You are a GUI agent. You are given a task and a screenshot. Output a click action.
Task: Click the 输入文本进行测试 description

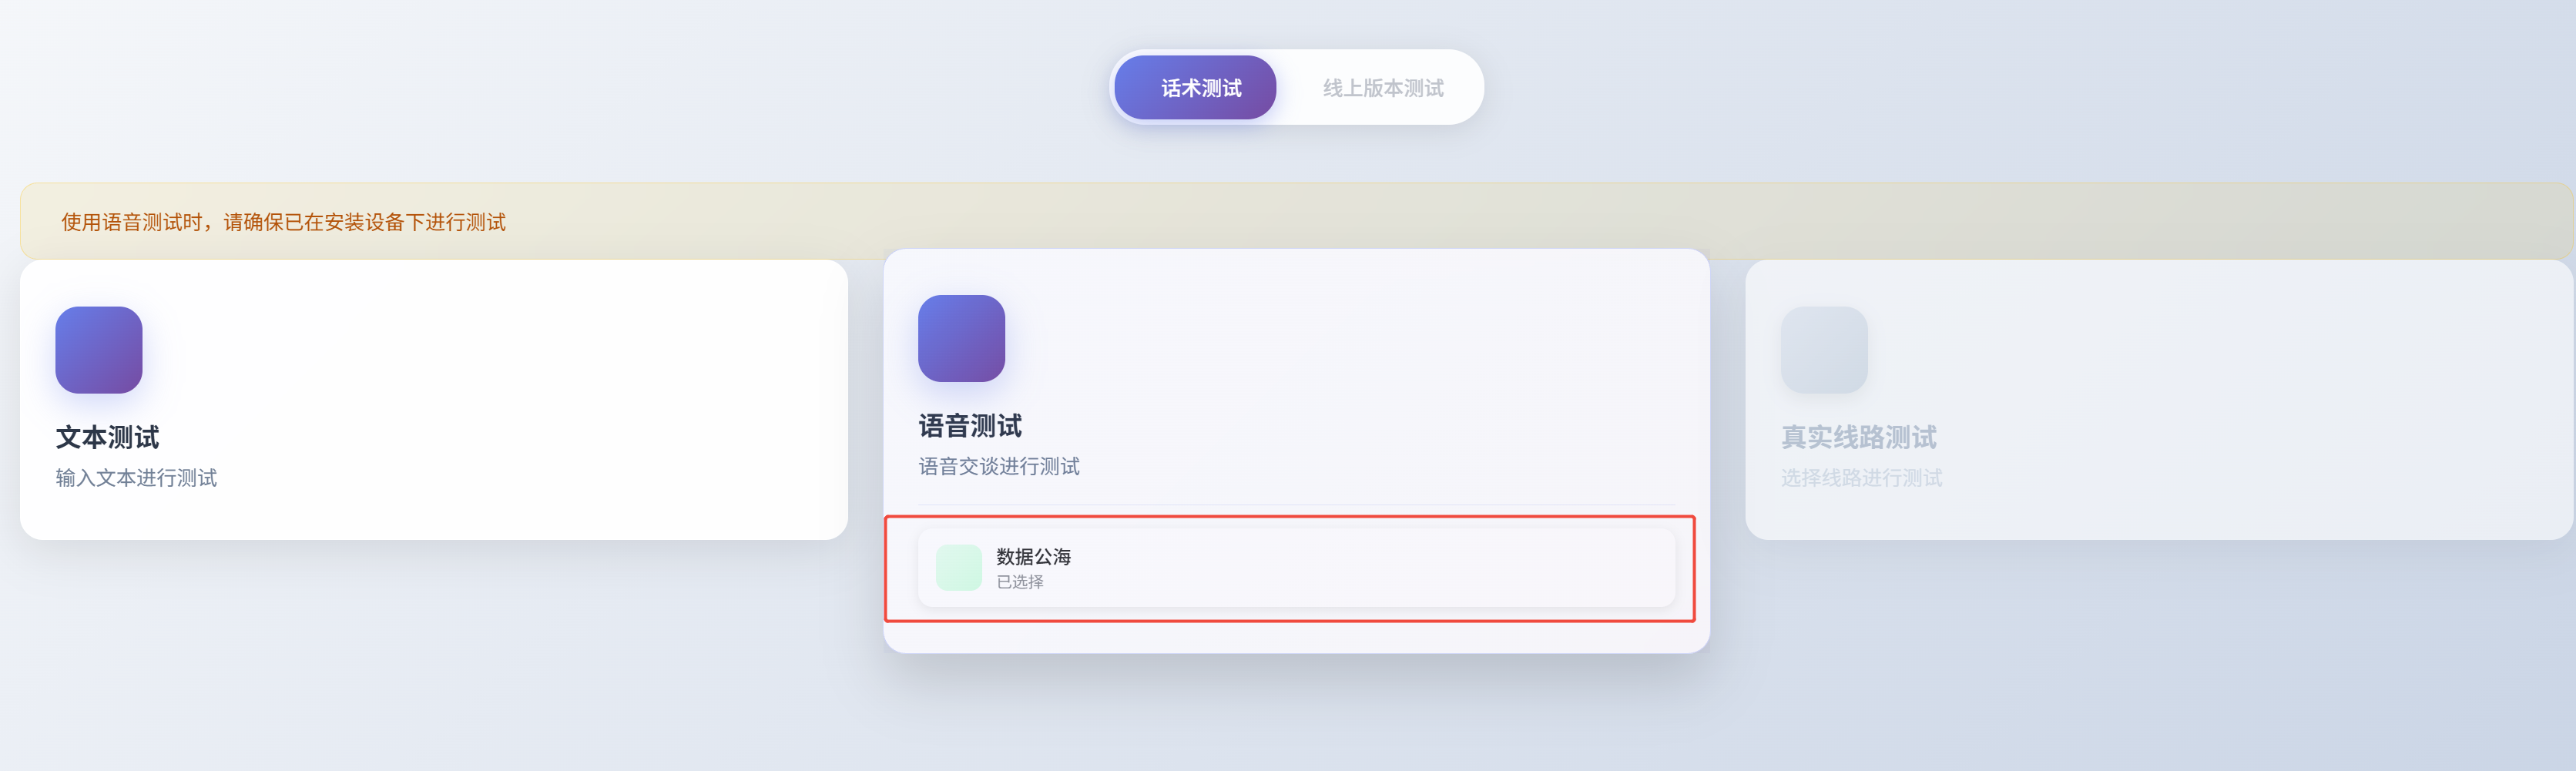point(136,478)
